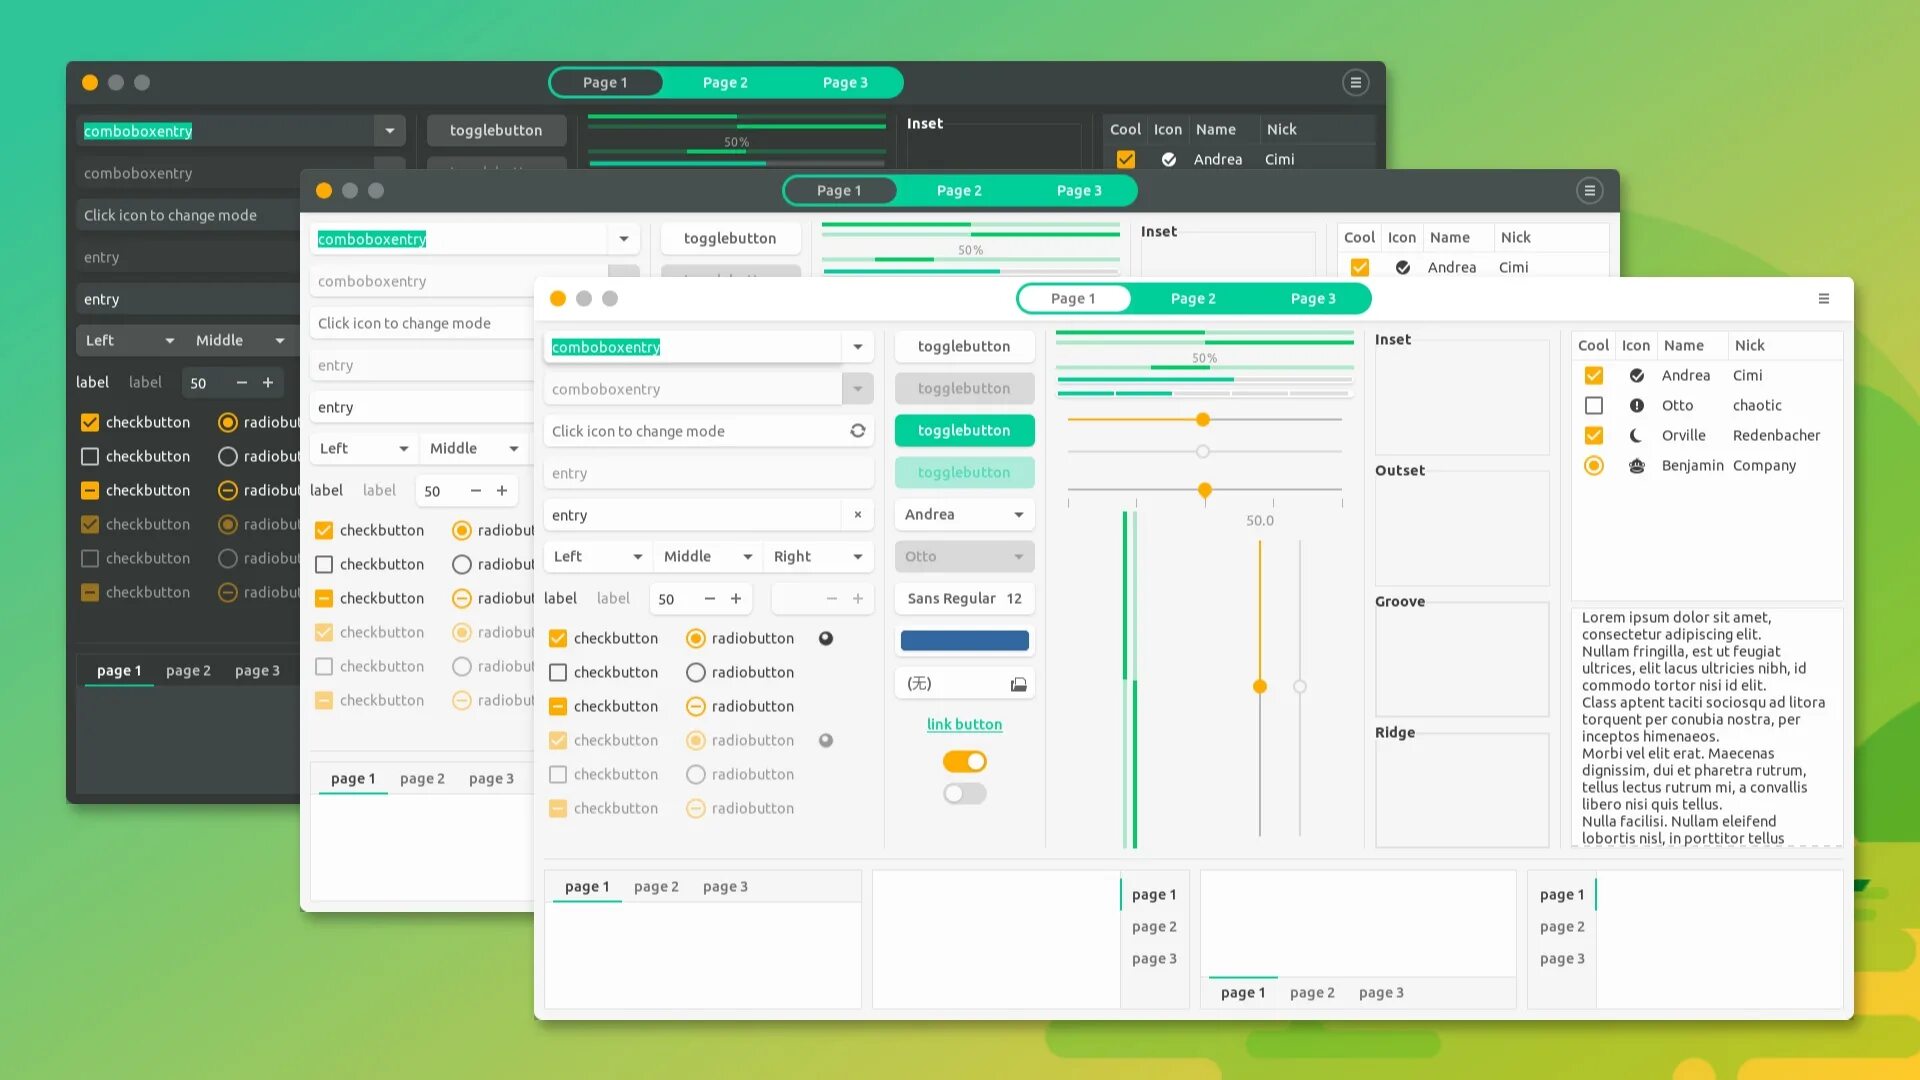Switch to Page 2 in the front window's header
This screenshot has height=1080, width=1920.
(x=1192, y=299)
